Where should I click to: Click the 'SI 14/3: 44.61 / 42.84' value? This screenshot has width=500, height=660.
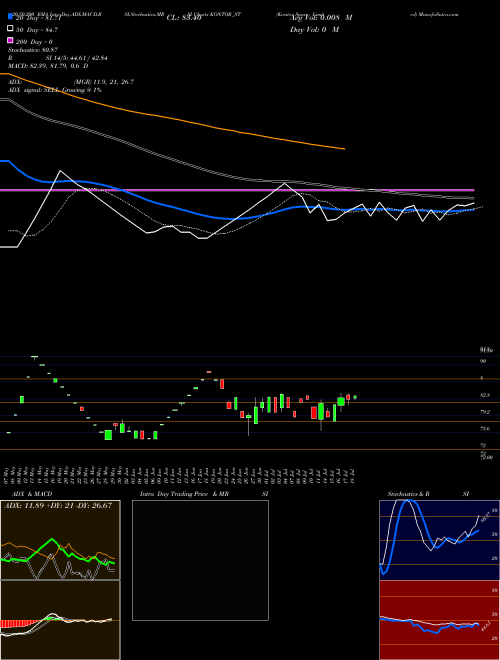click(x=77, y=58)
